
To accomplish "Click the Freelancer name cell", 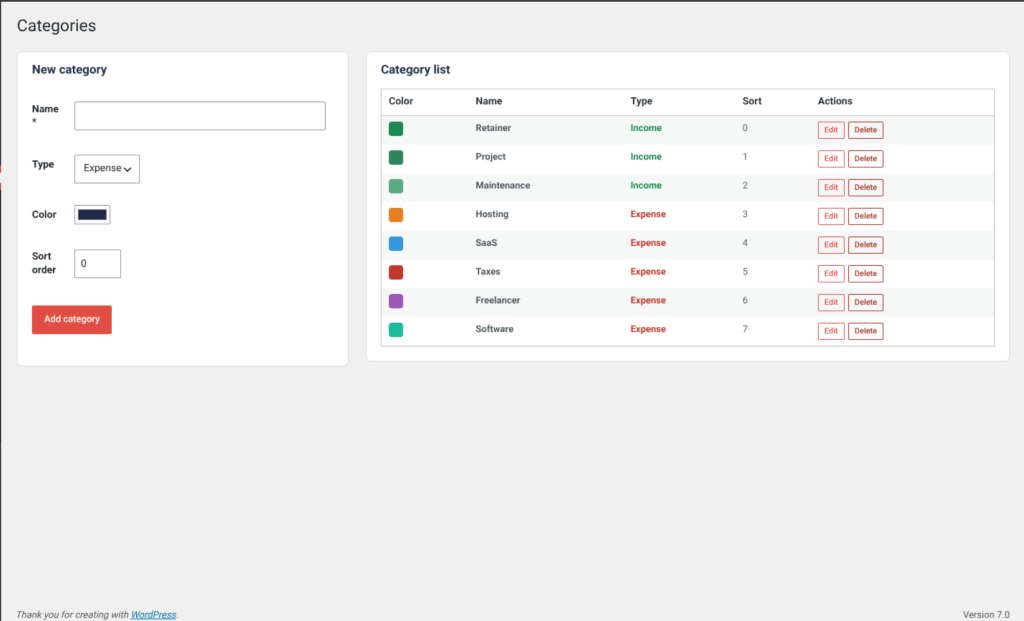I will (x=498, y=300).
